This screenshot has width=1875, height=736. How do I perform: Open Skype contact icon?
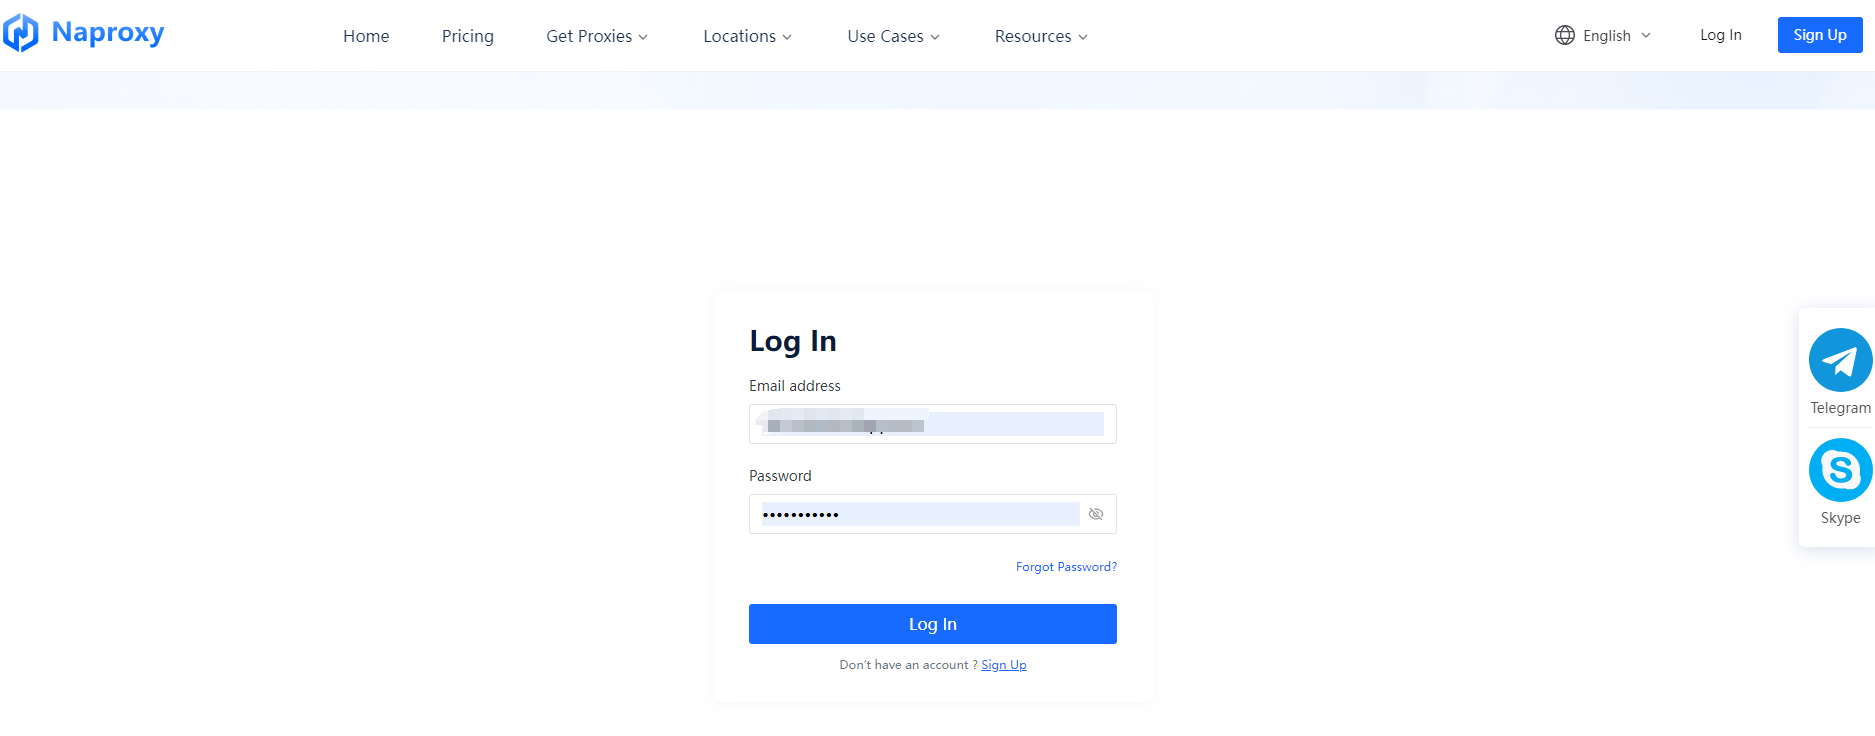coord(1840,470)
